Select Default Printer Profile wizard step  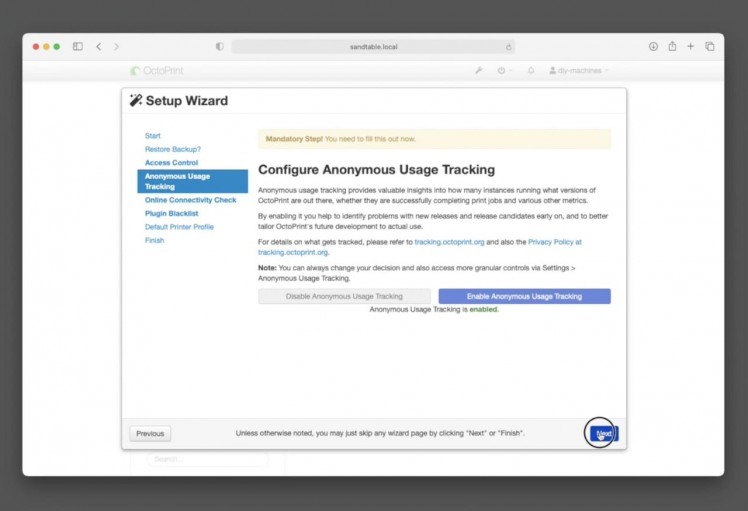pos(179,227)
